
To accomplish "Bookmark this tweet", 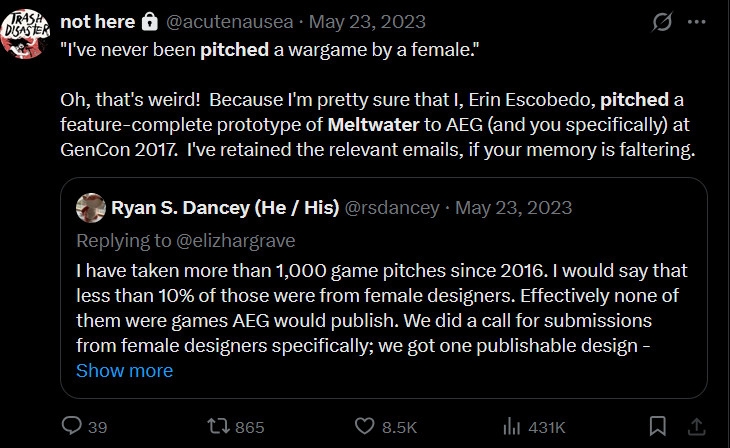I will [658, 426].
